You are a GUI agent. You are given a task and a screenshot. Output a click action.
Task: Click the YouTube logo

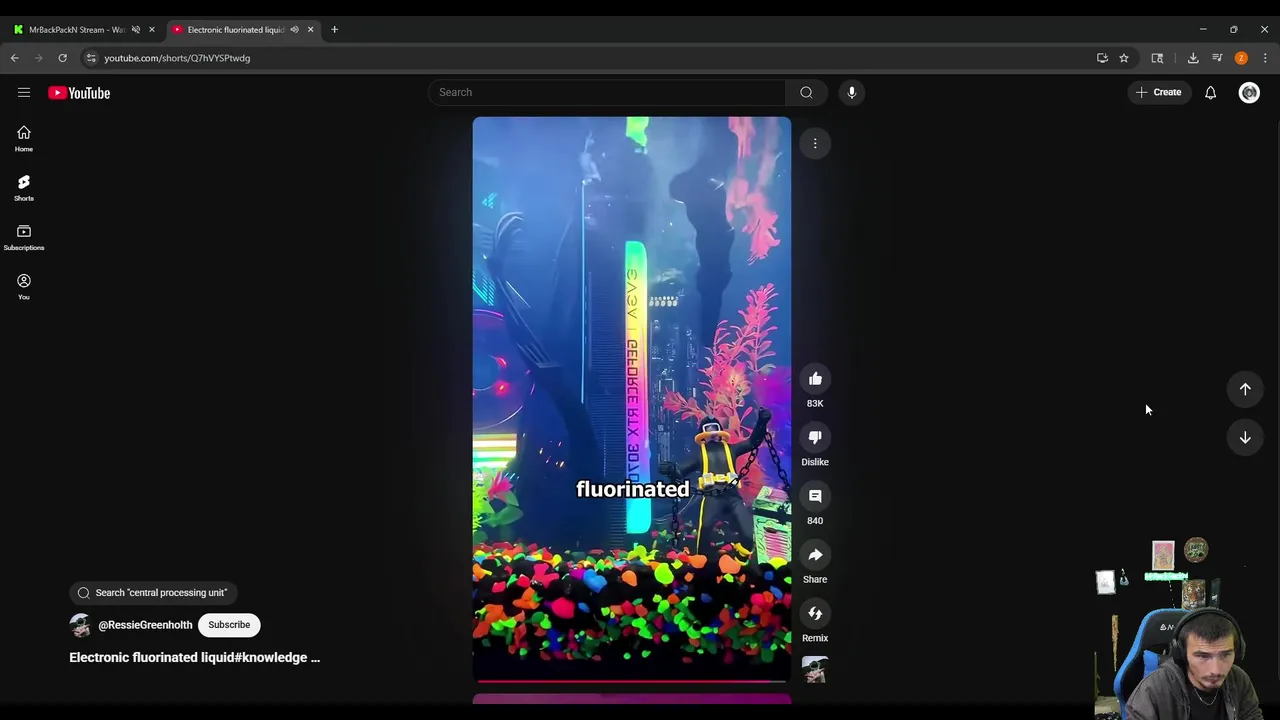(79, 93)
